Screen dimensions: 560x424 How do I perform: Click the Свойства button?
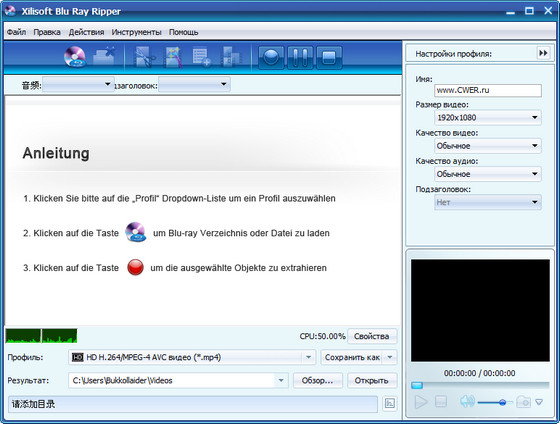[372, 336]
